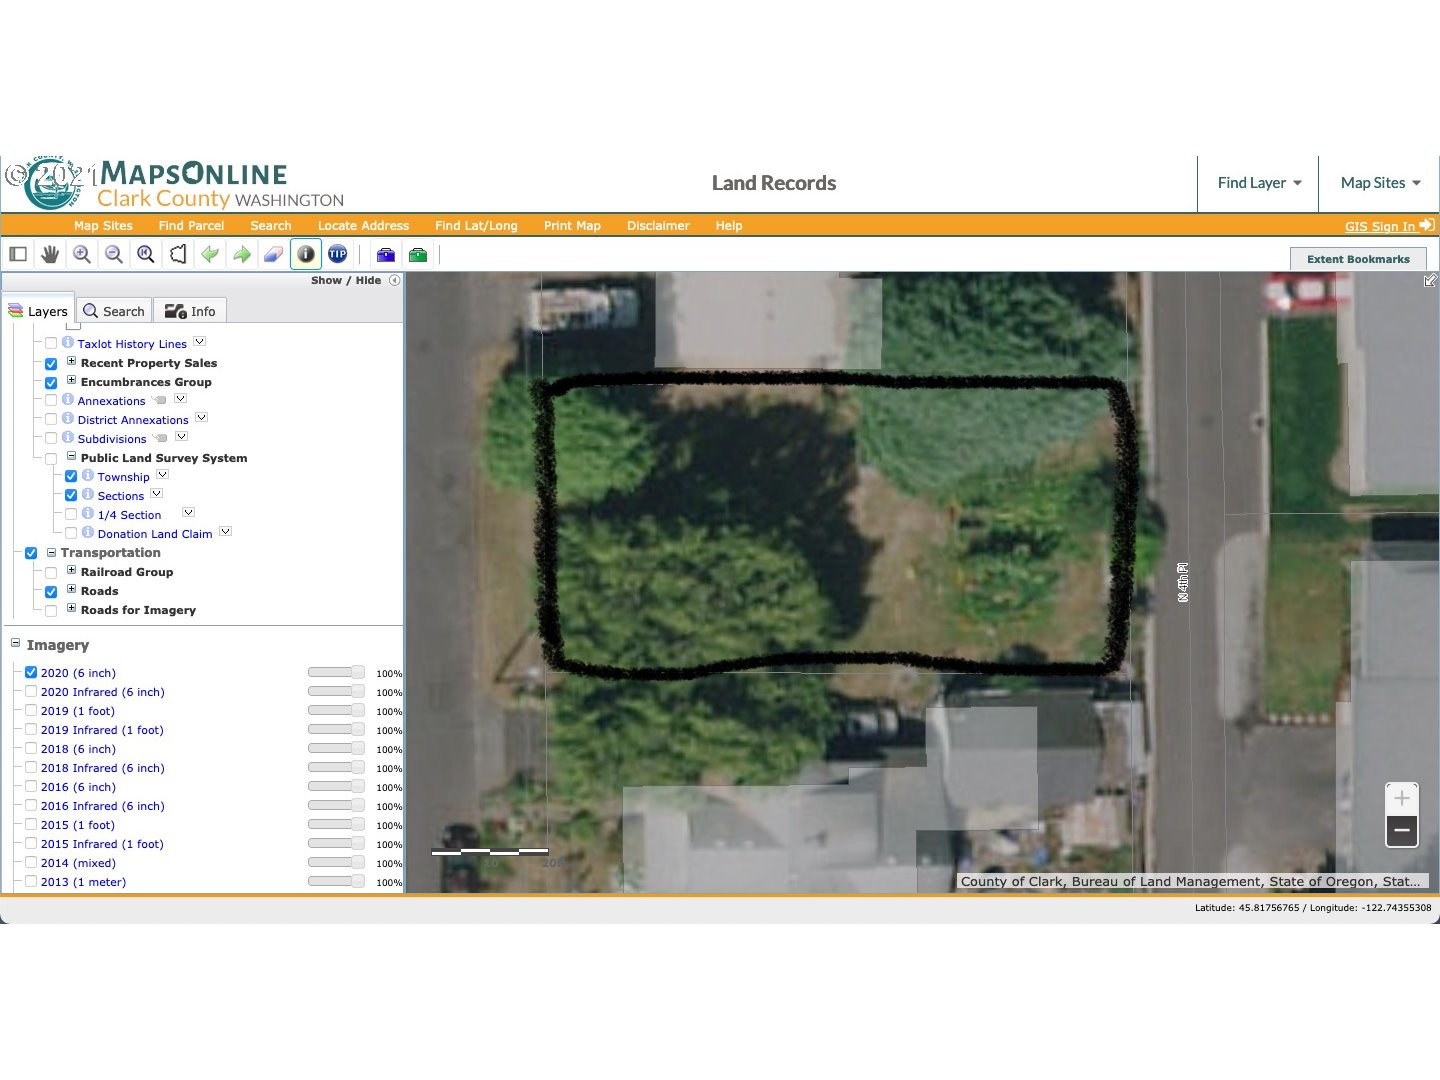Screen dimensions: 1440x1080
Task: Switch to the Search tab
Action: tap(114, 311)
